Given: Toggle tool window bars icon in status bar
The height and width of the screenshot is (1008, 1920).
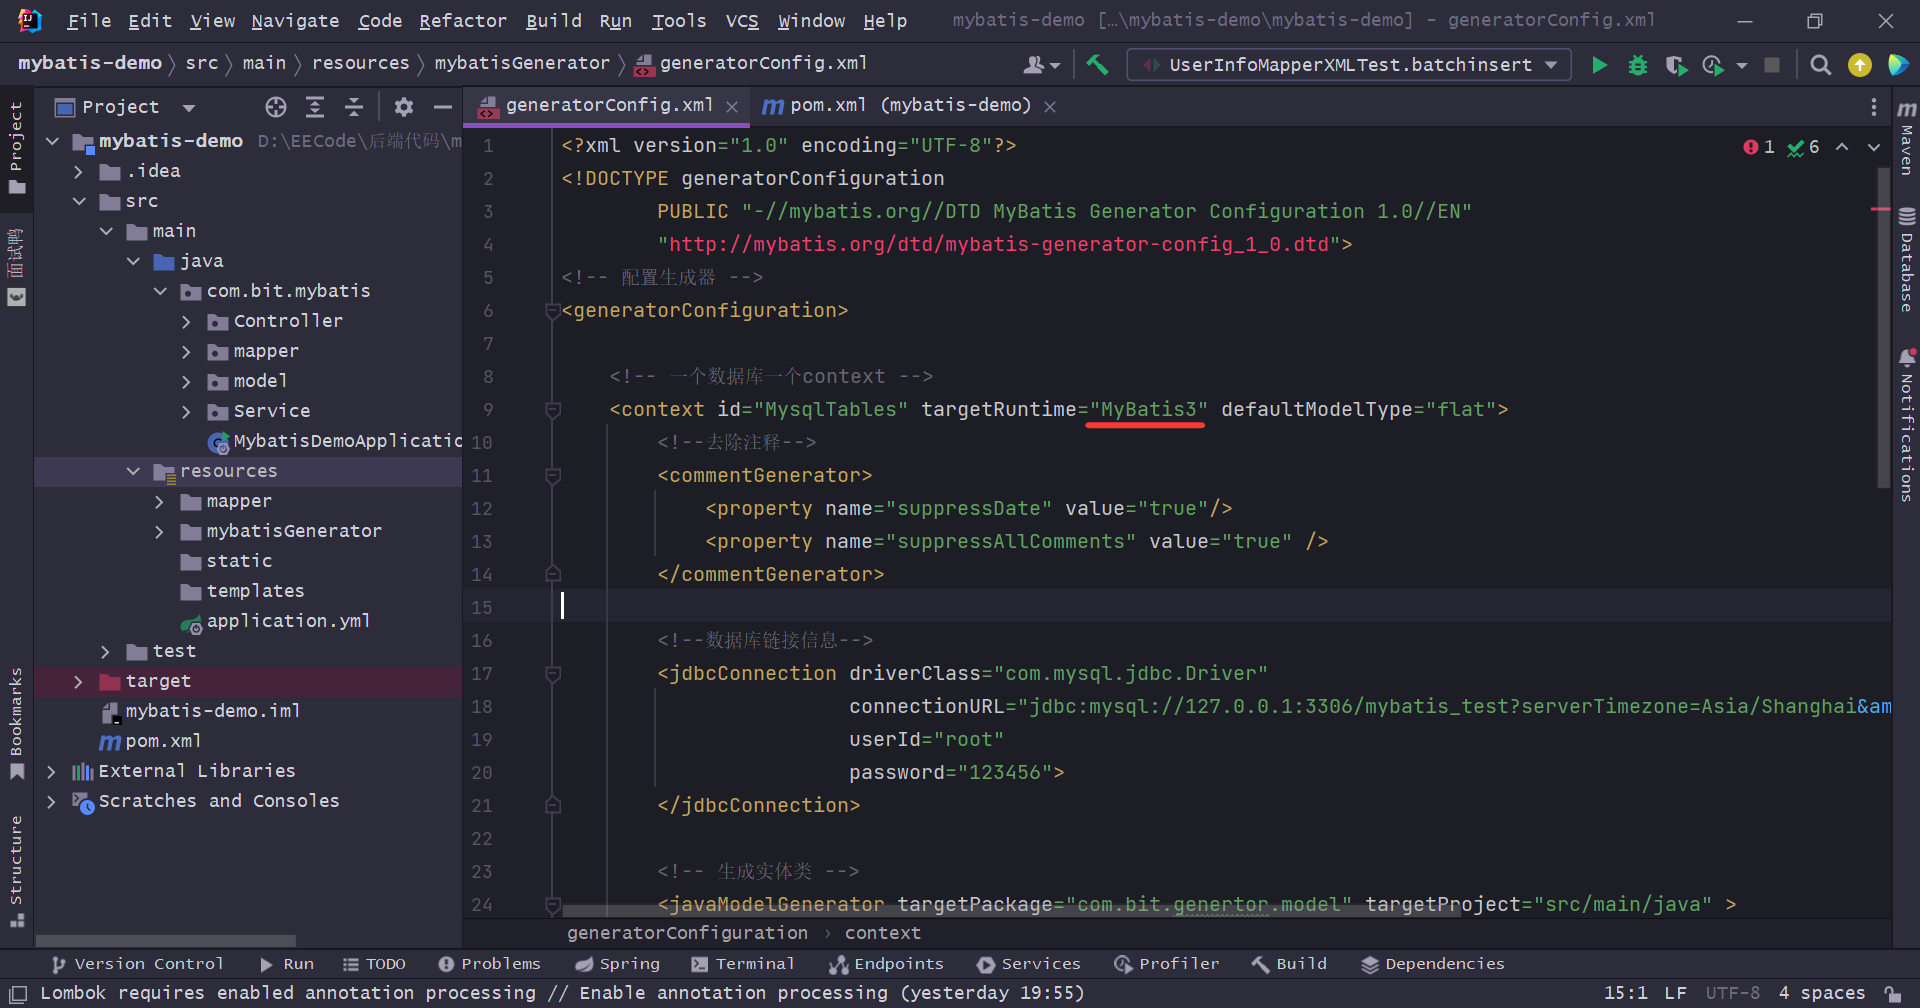Looking at the screenshot, I should 18,993.
